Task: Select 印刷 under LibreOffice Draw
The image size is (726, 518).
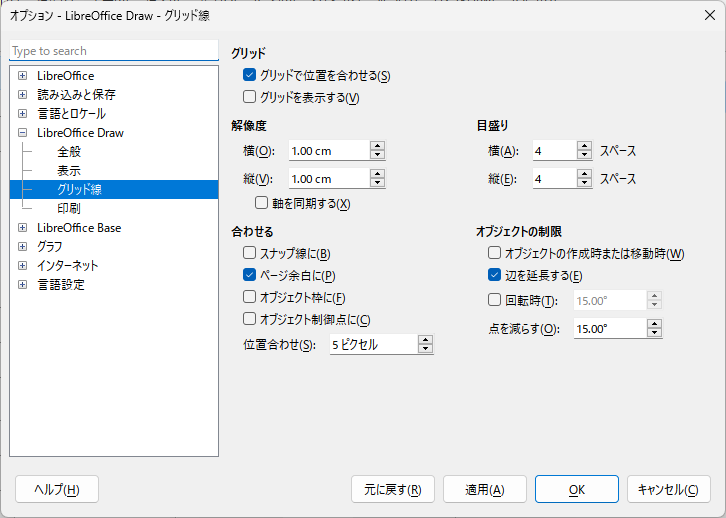Action: pos(69,208)
